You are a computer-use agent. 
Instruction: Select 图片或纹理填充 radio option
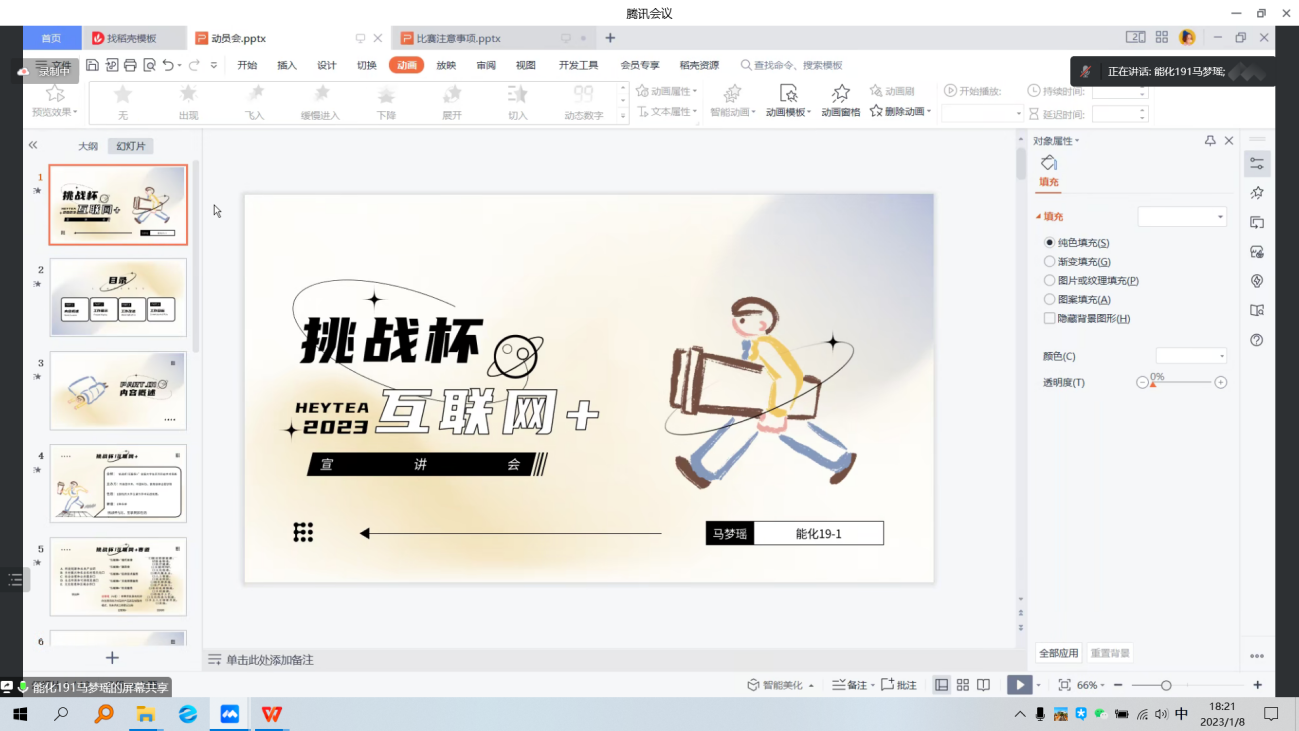pyautogui.click(x=1049, y=280)
